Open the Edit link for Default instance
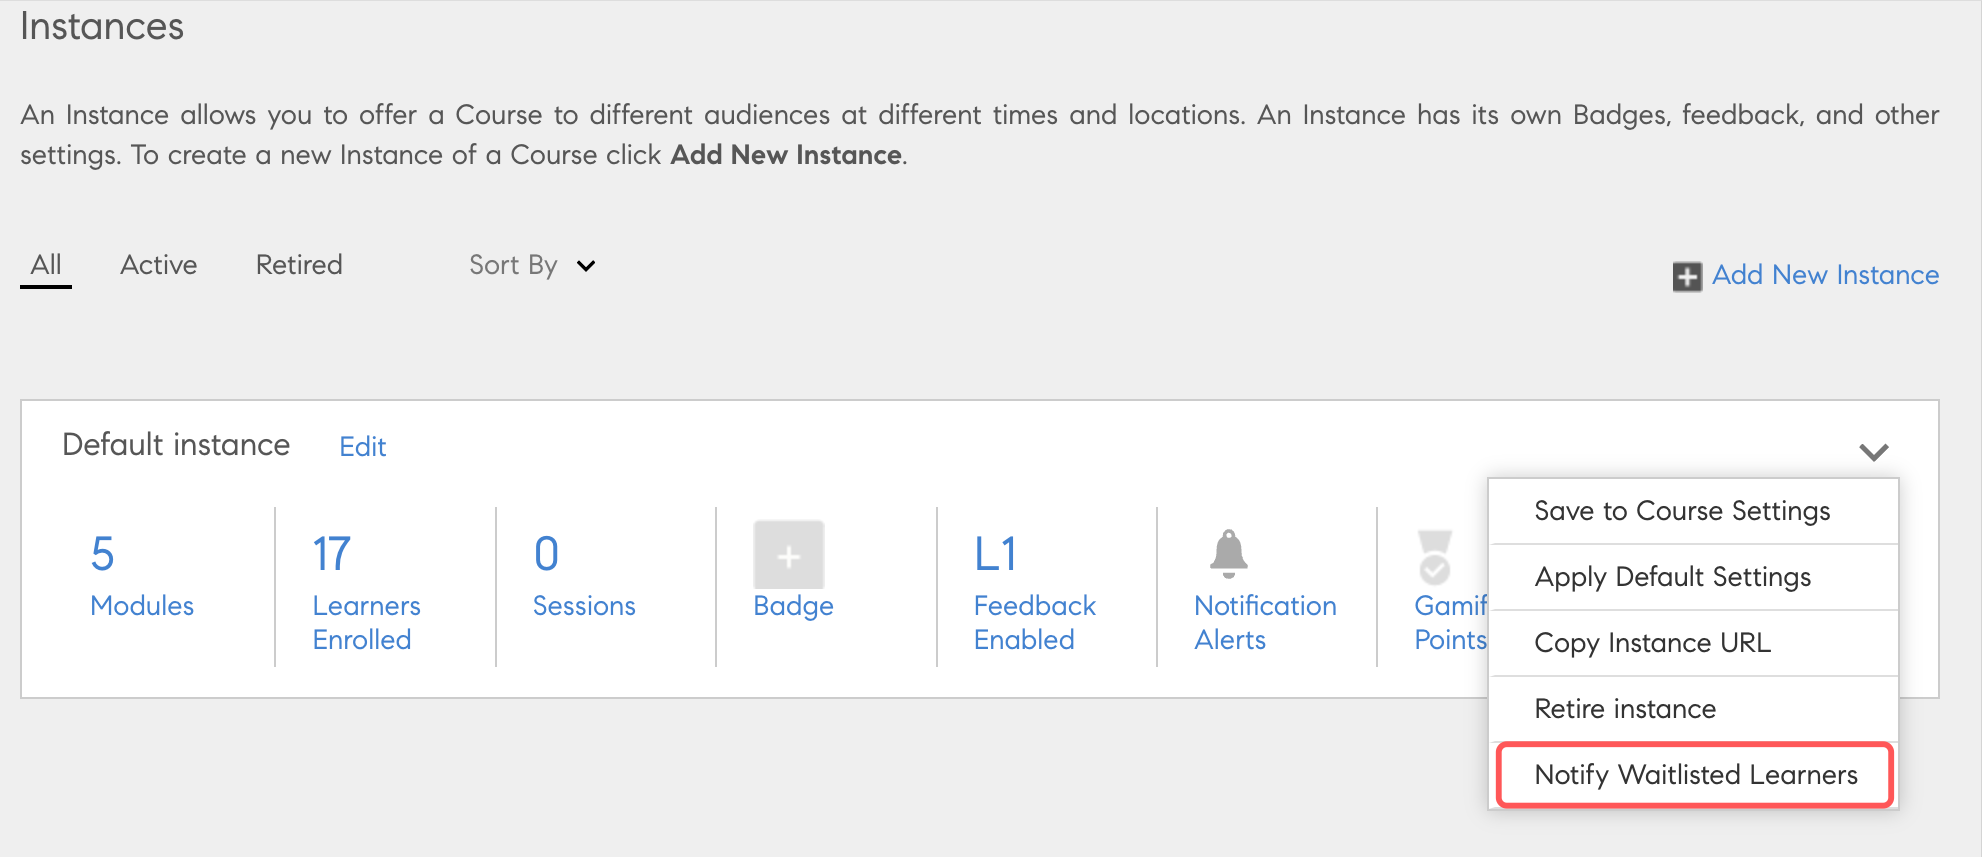 coord(362,447)
